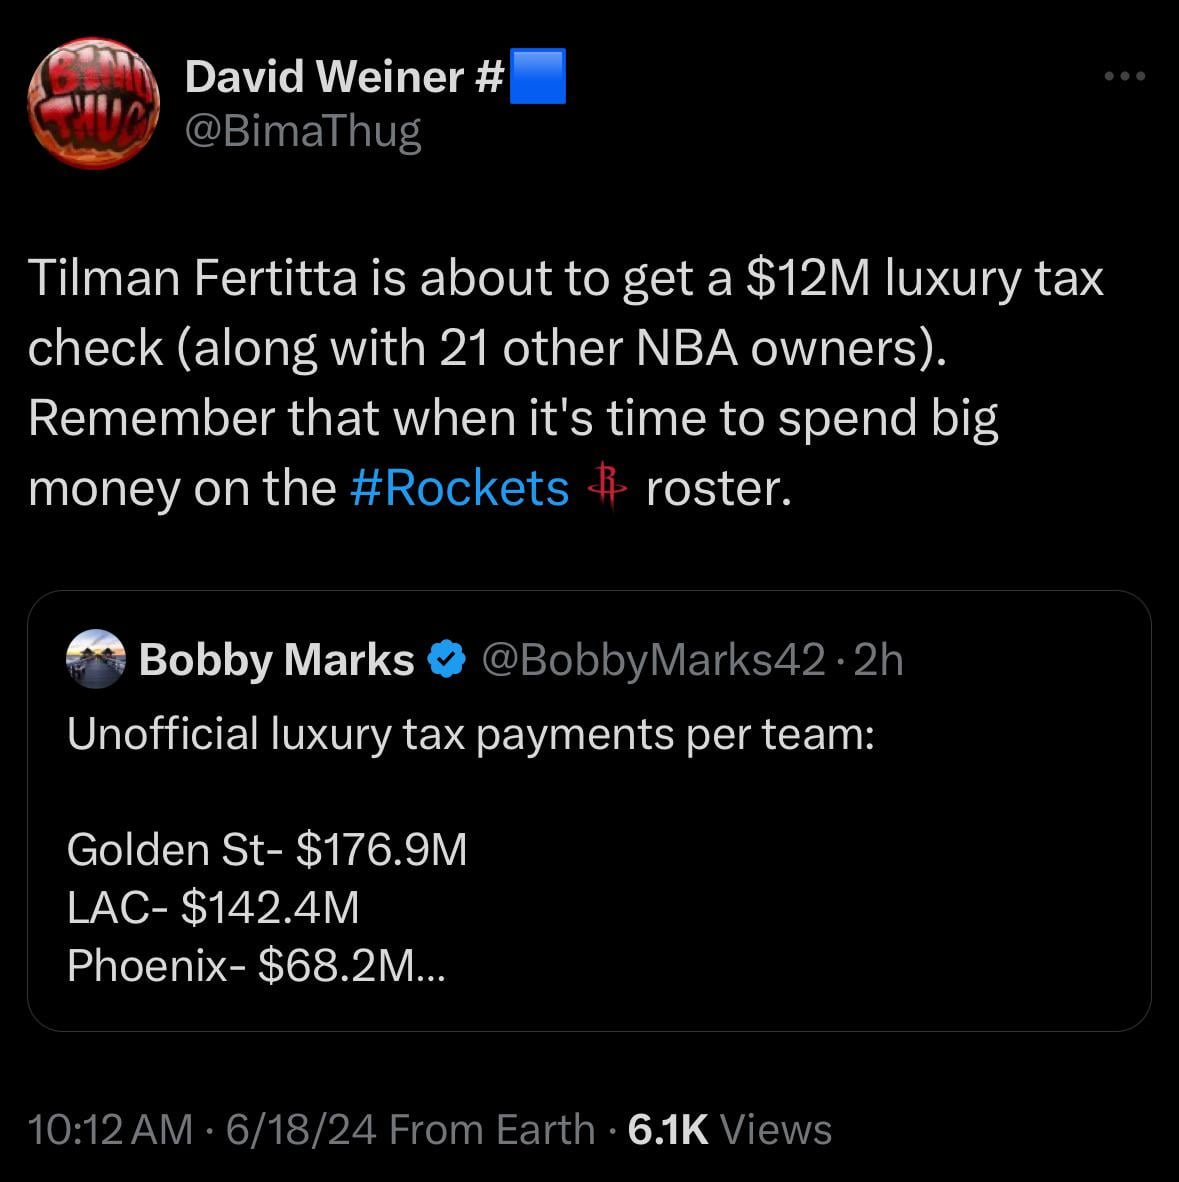Image resolution: width=1179 pixels, height=1182 pixels.
Task: Click the @BimaThug handle
Action: click(303, 131)
